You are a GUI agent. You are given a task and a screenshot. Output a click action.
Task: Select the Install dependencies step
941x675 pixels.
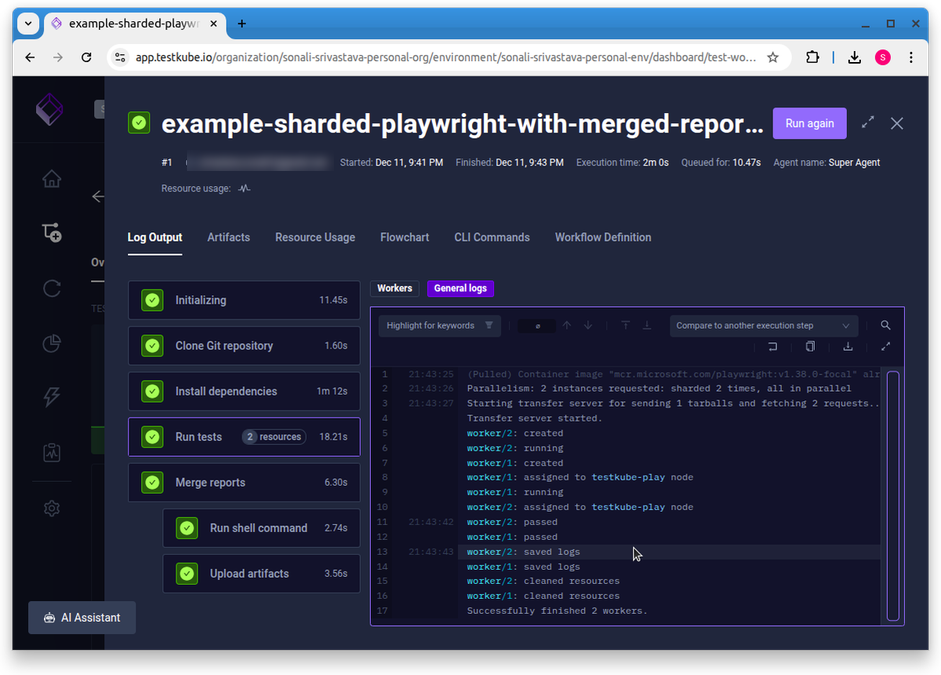point(244,391)
